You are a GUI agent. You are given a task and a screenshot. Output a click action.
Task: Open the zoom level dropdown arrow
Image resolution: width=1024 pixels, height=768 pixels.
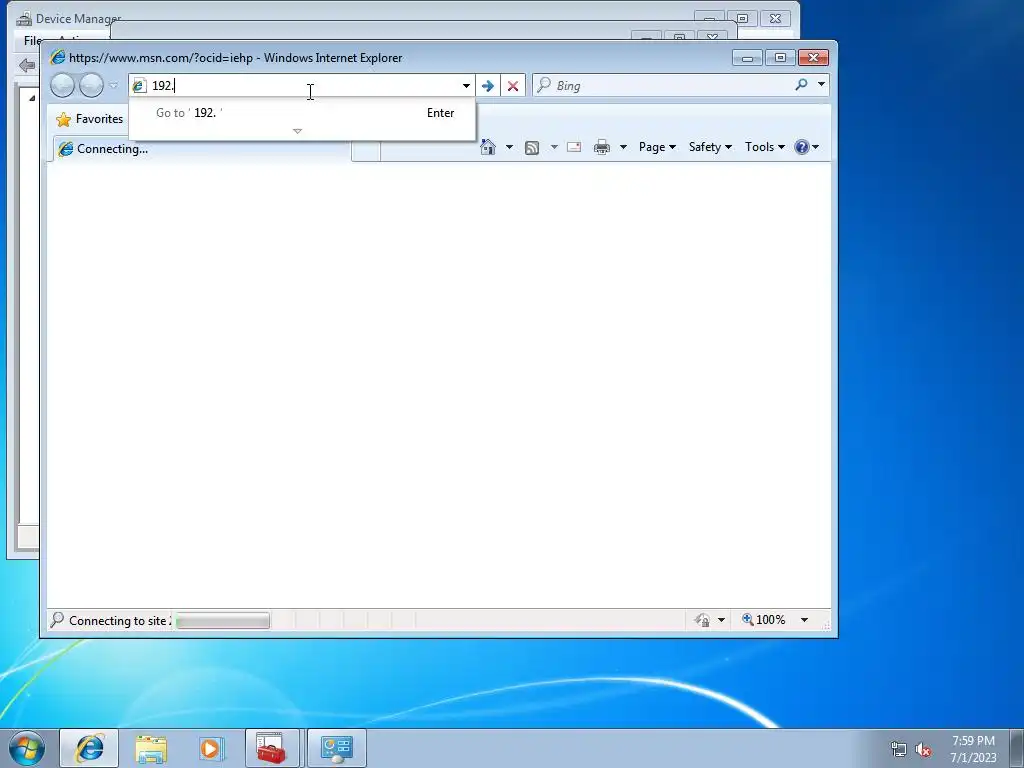click(x=805, y=620)
